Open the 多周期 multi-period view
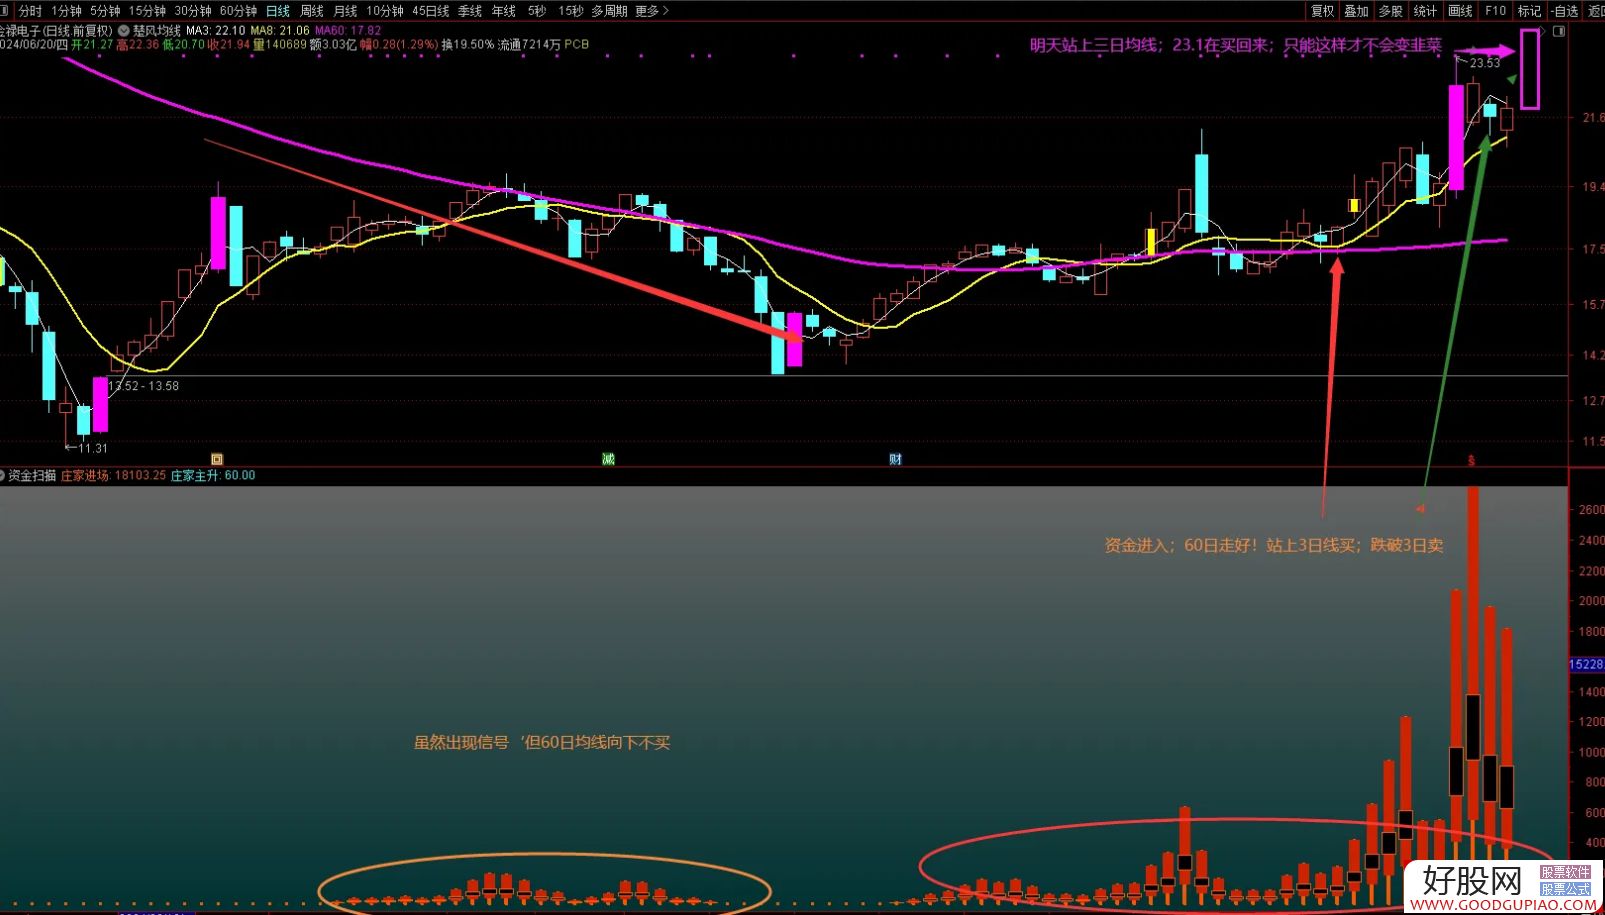The width and height of the screenshot is (1605, 915). click(609, 11)
